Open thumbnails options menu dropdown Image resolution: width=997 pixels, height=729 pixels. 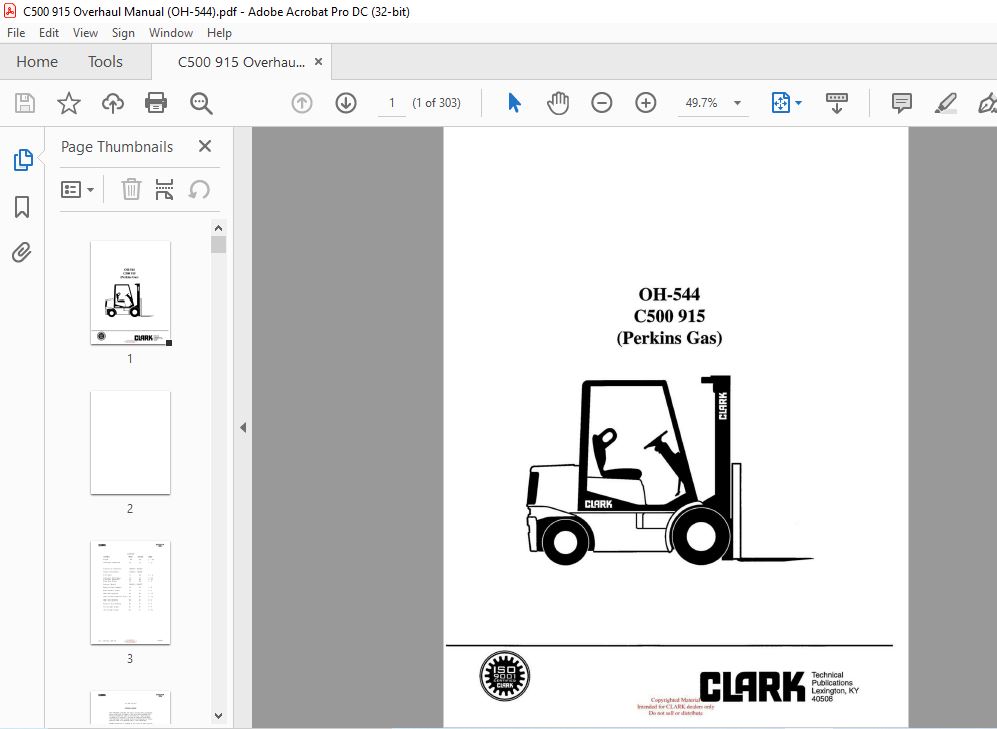click(77, 189)
